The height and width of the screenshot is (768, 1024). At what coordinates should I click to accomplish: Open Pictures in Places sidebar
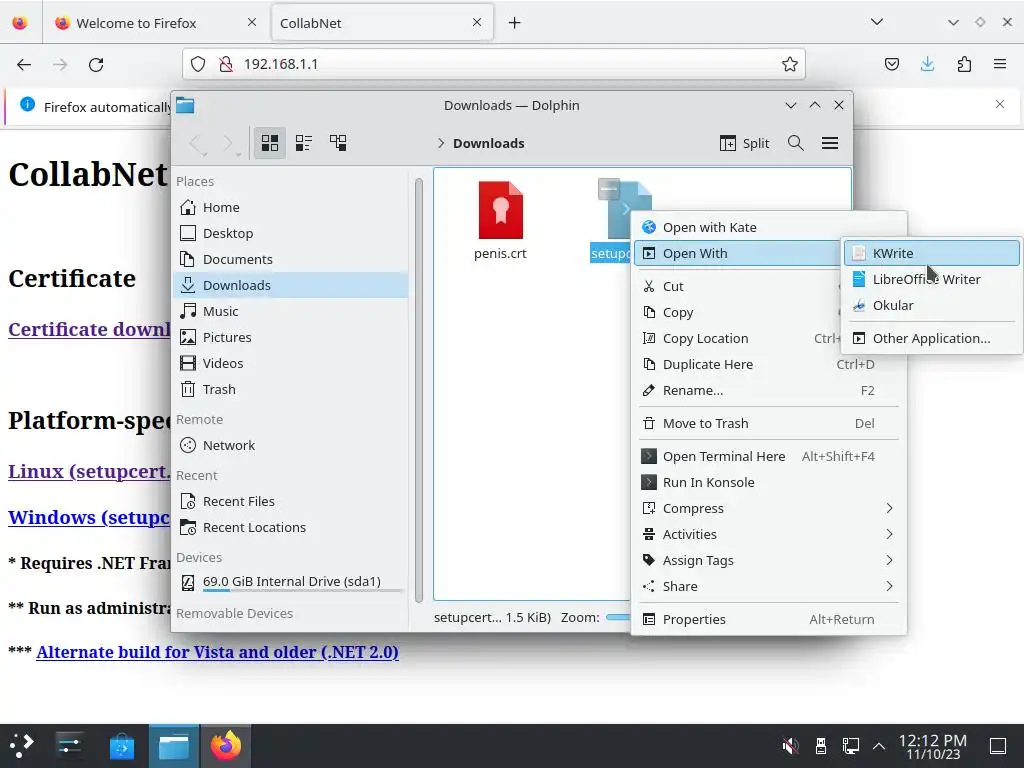tap(291, 337)
